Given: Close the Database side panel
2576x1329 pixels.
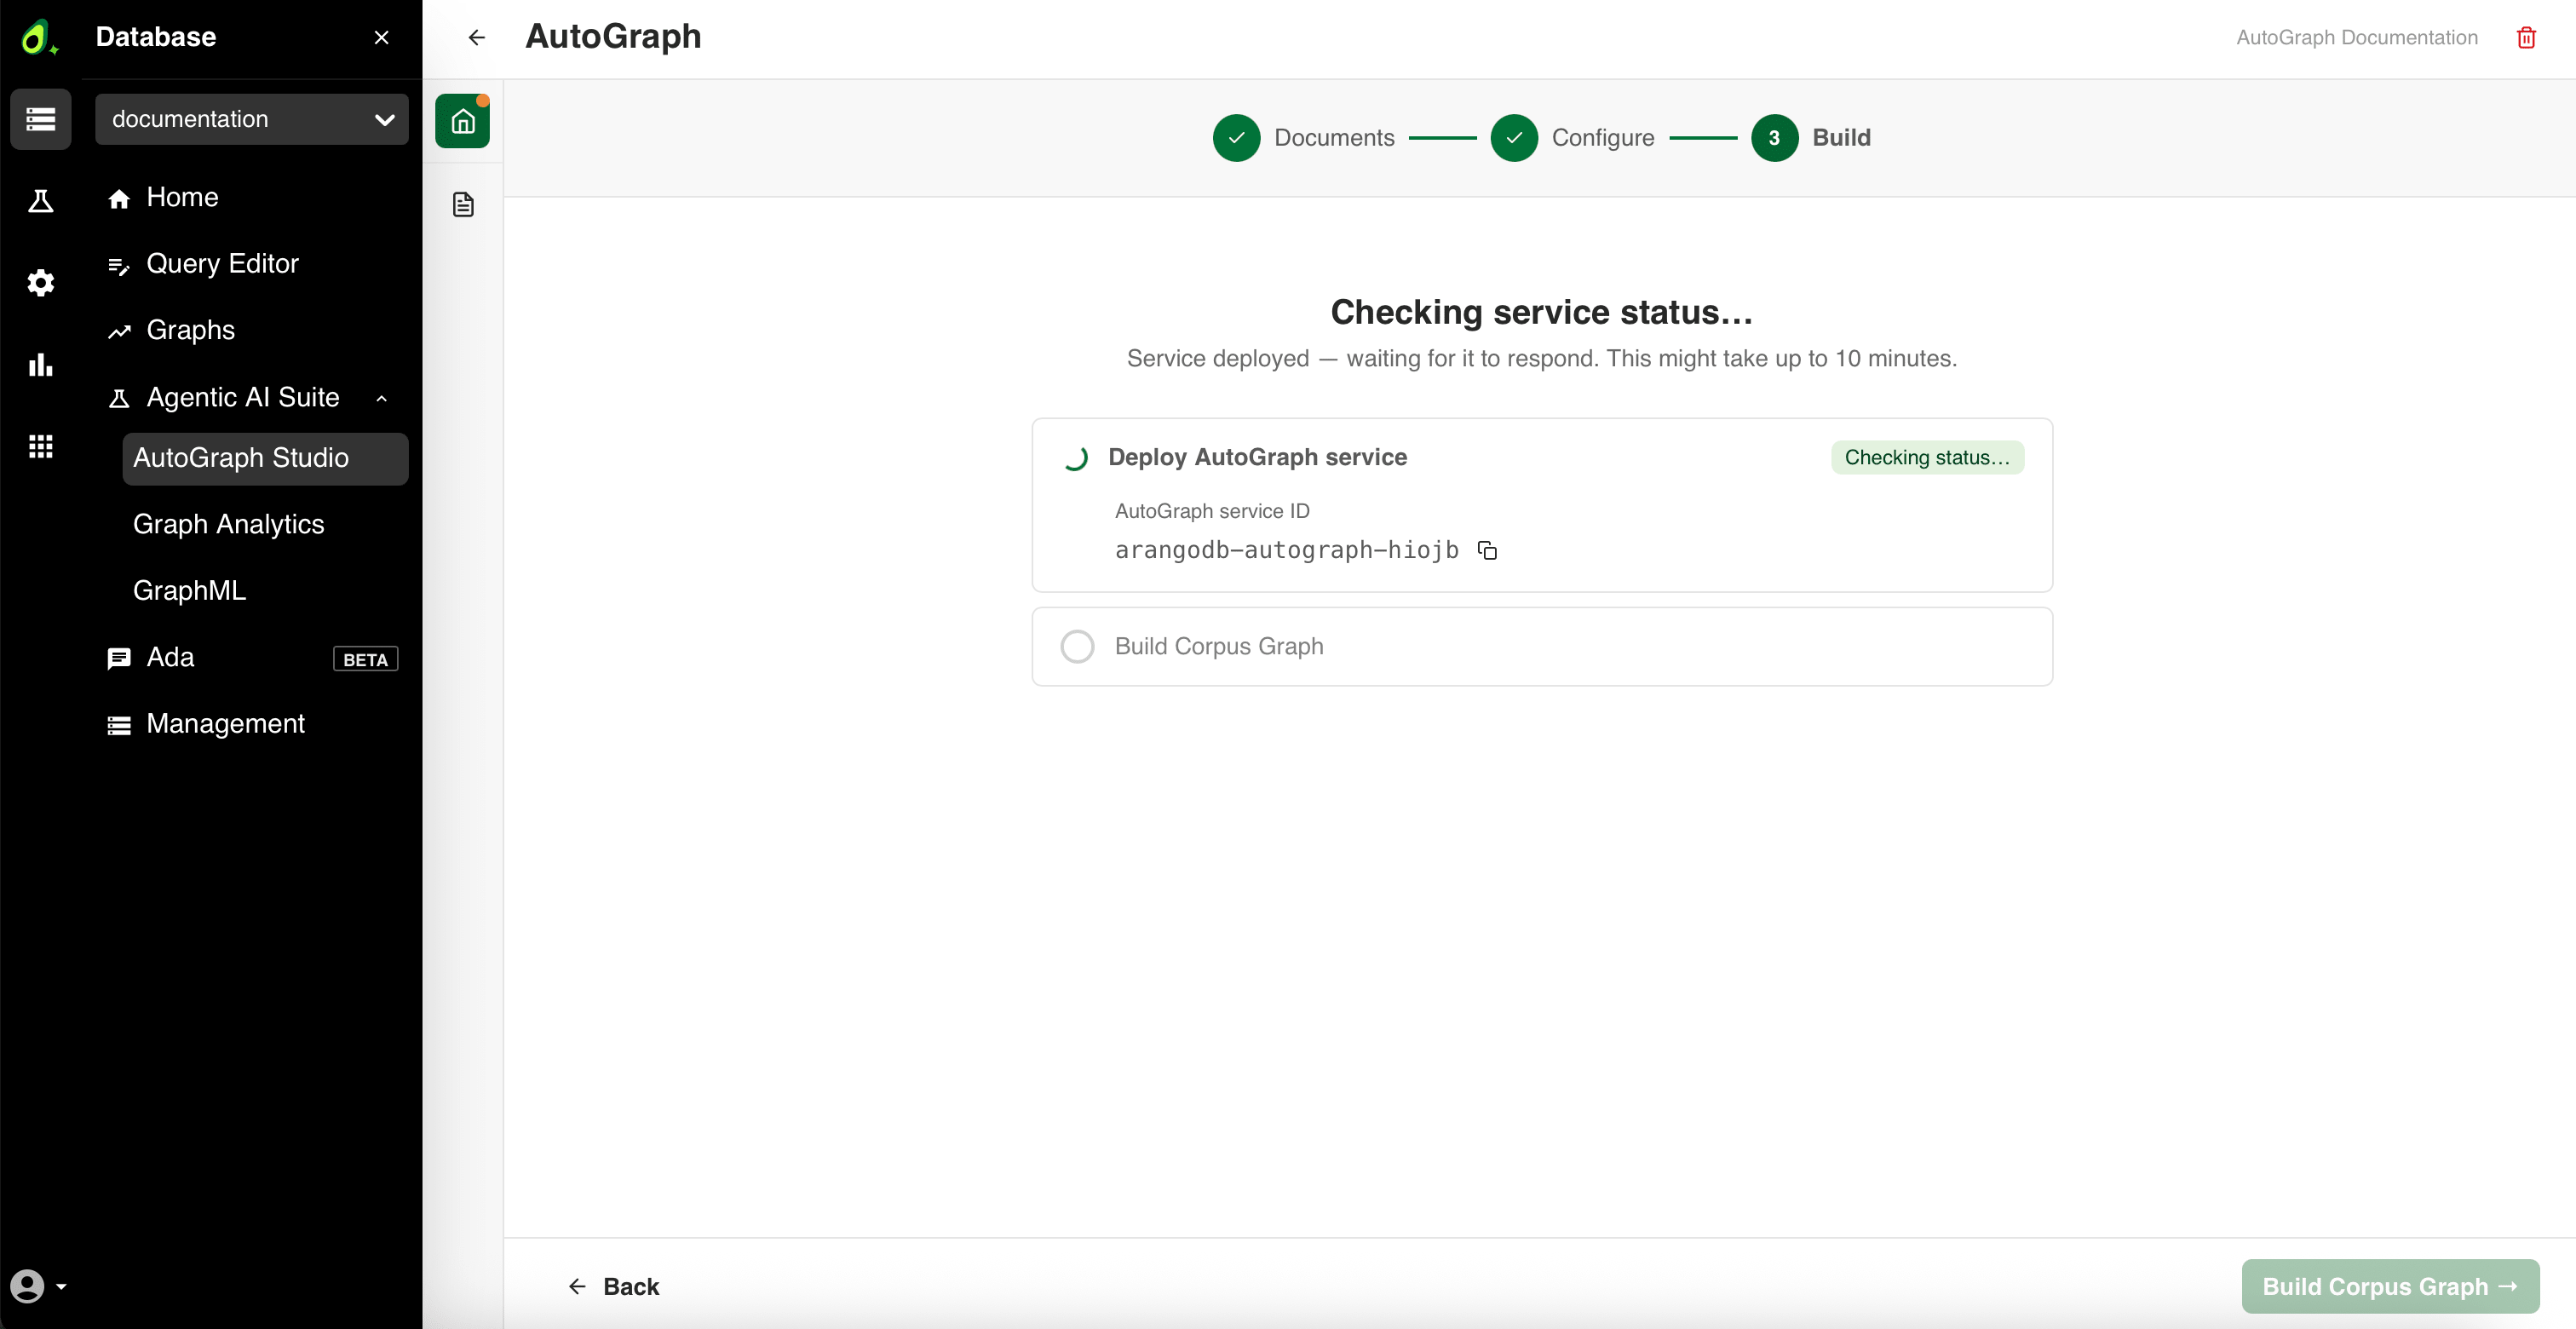Looking at the screenshot, I should [381, 38].
